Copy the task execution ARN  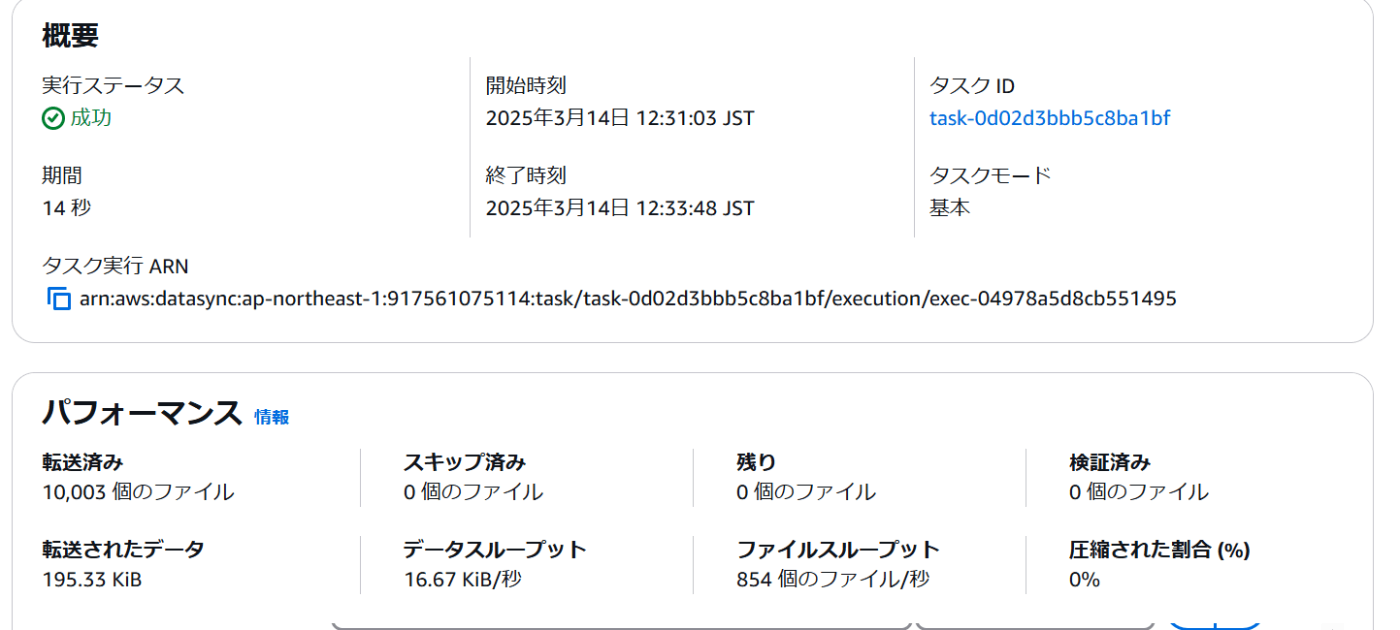59,298
